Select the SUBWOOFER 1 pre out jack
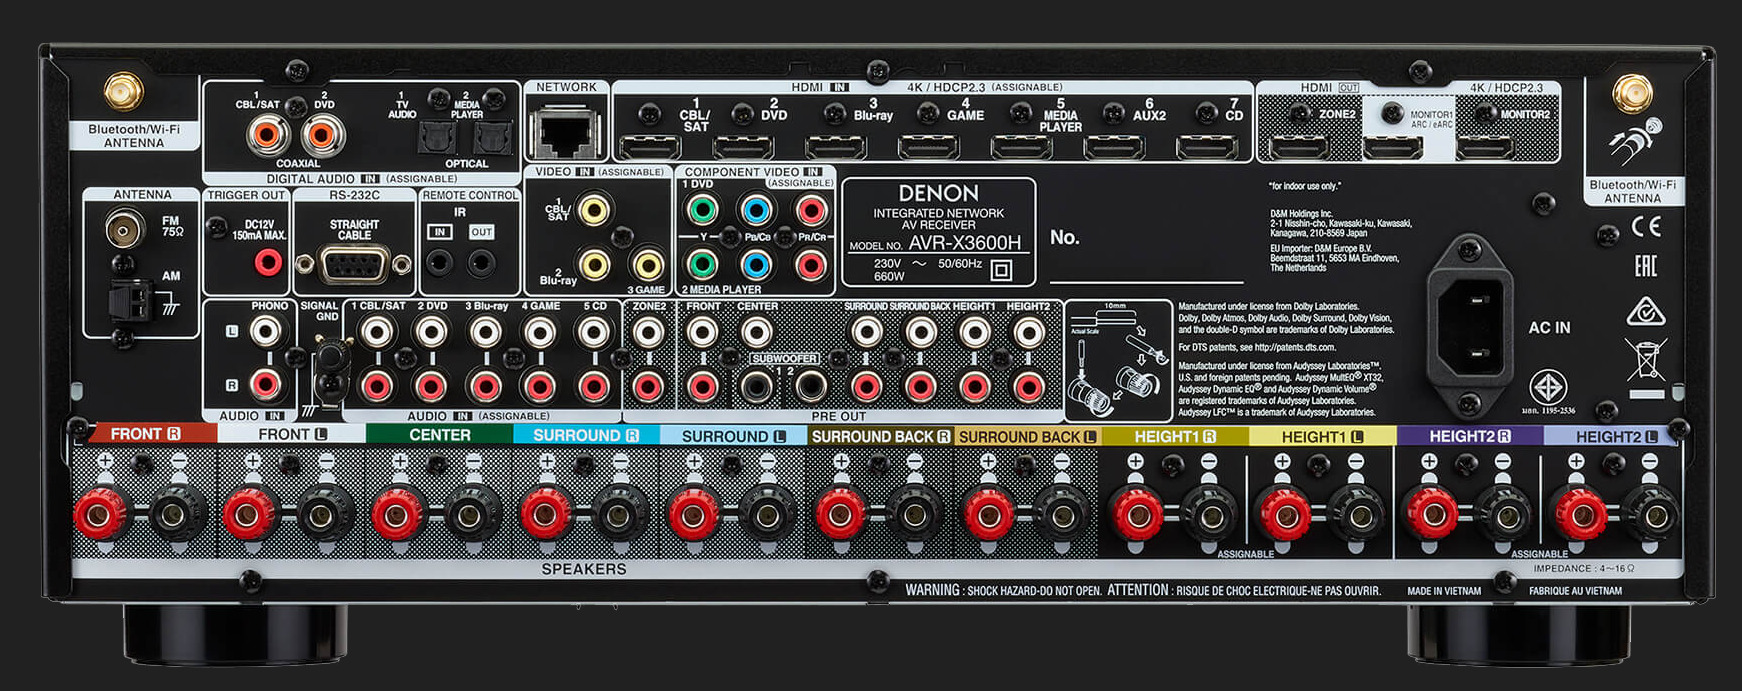The height and width of the screenshot is (691, 1742). point(756,386)
